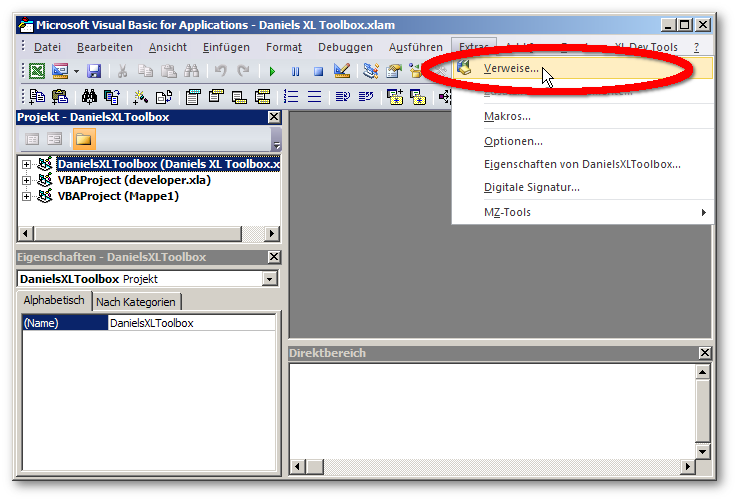View Object icon in Projekt pane
The width and height of the screenshot is (737, 501).
coord(55,139)
